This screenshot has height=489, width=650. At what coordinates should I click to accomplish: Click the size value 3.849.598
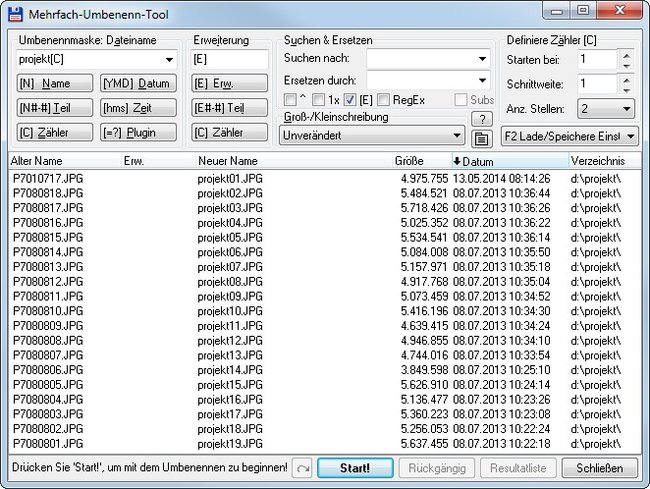[424, 370]
